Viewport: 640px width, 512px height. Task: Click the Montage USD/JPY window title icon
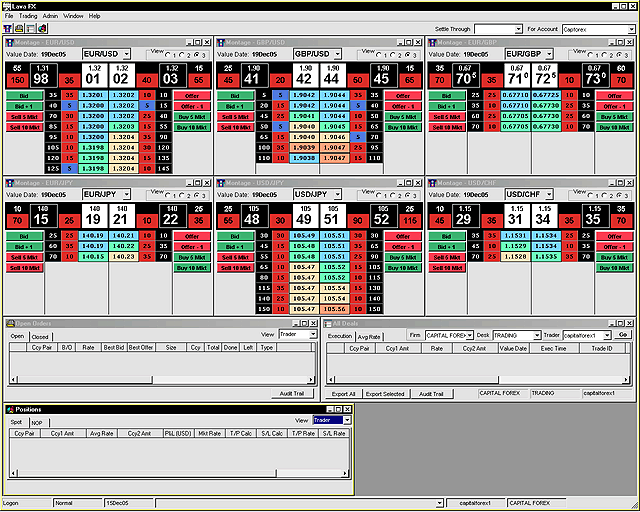pos(221,183)
